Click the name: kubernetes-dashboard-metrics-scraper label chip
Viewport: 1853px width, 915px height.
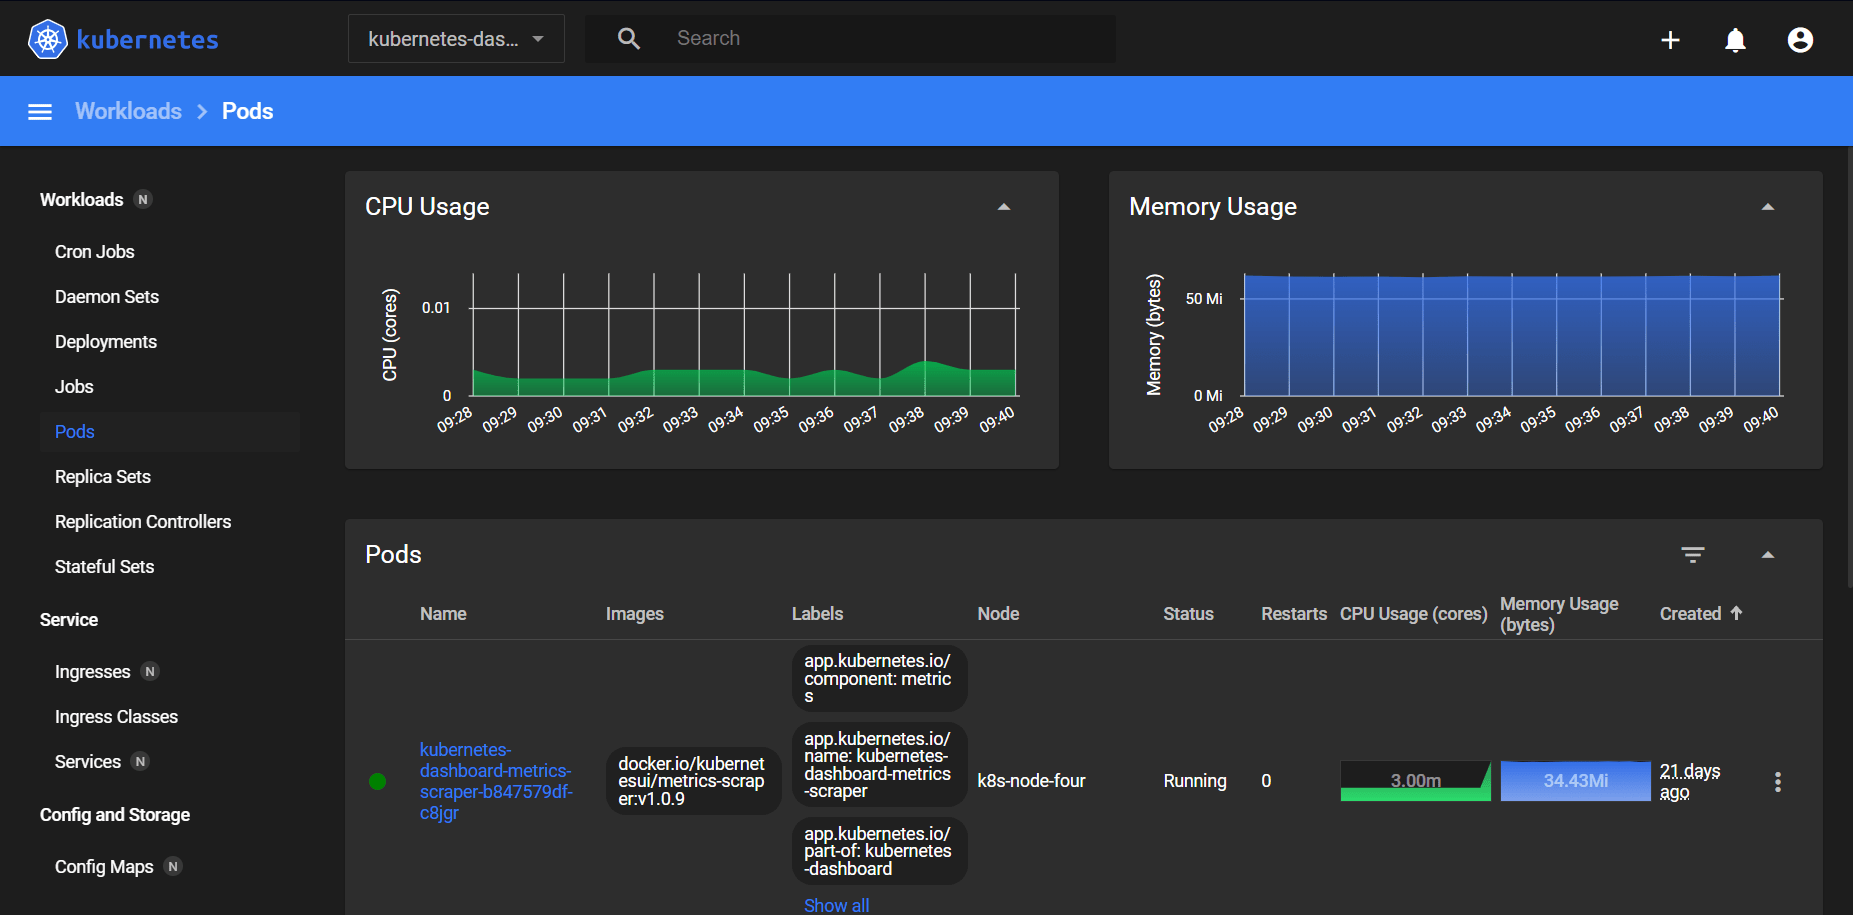pos(879,765)
